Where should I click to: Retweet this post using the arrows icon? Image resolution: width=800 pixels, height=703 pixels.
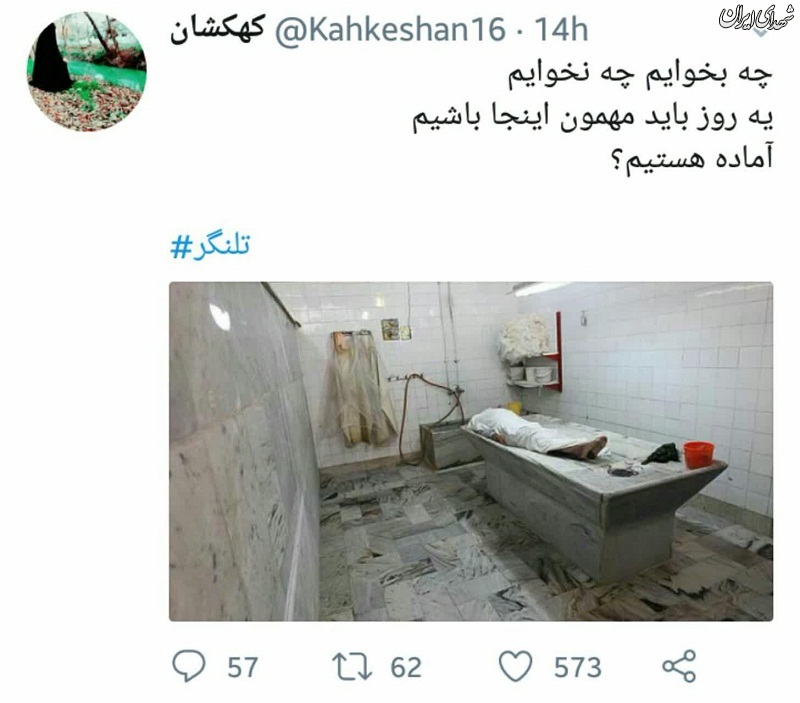352,667
